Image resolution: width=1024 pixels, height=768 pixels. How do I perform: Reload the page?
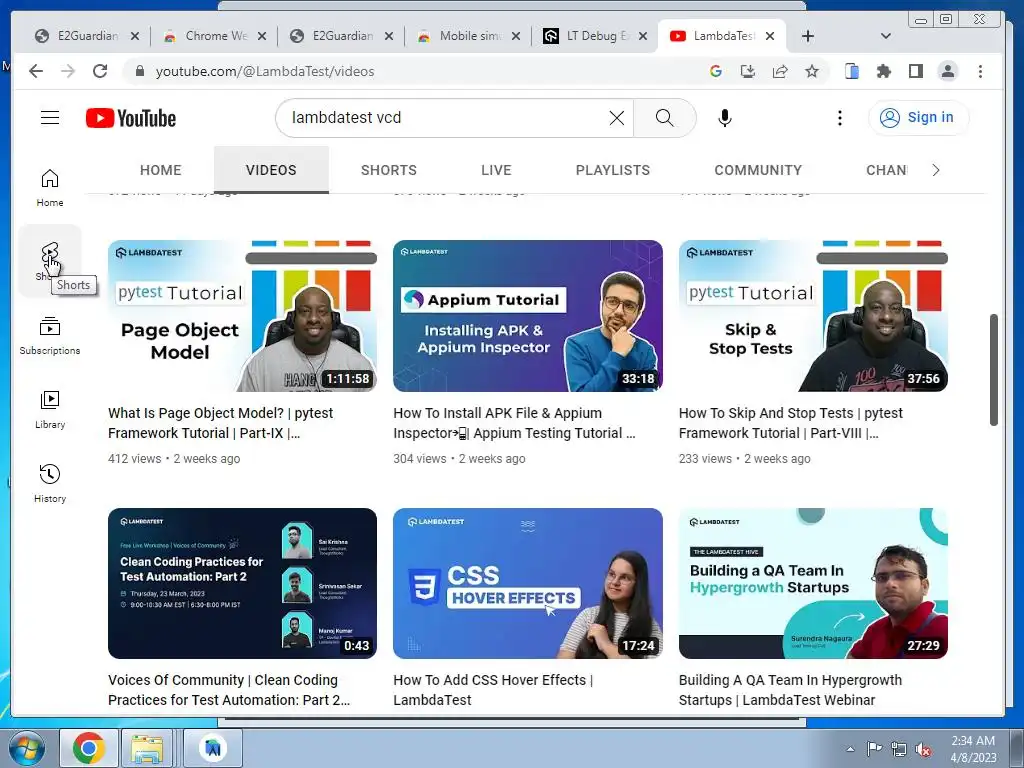100,71
